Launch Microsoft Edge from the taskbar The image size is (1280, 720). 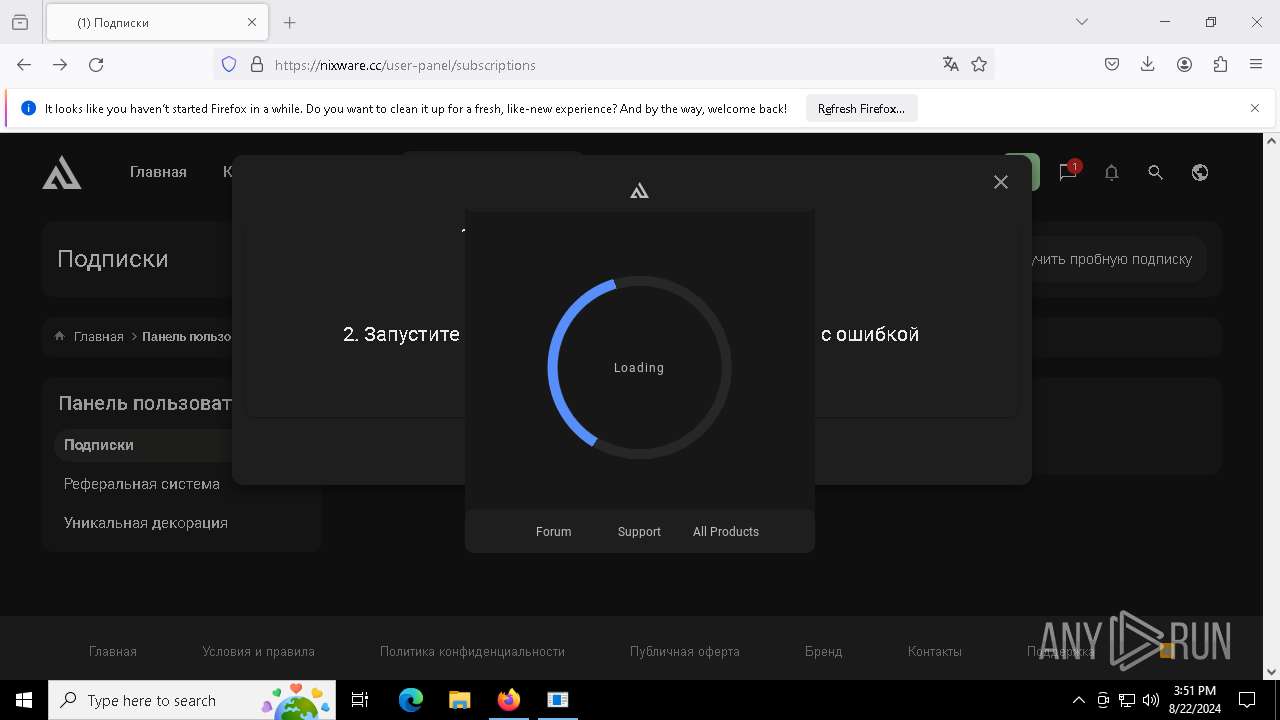411,700
